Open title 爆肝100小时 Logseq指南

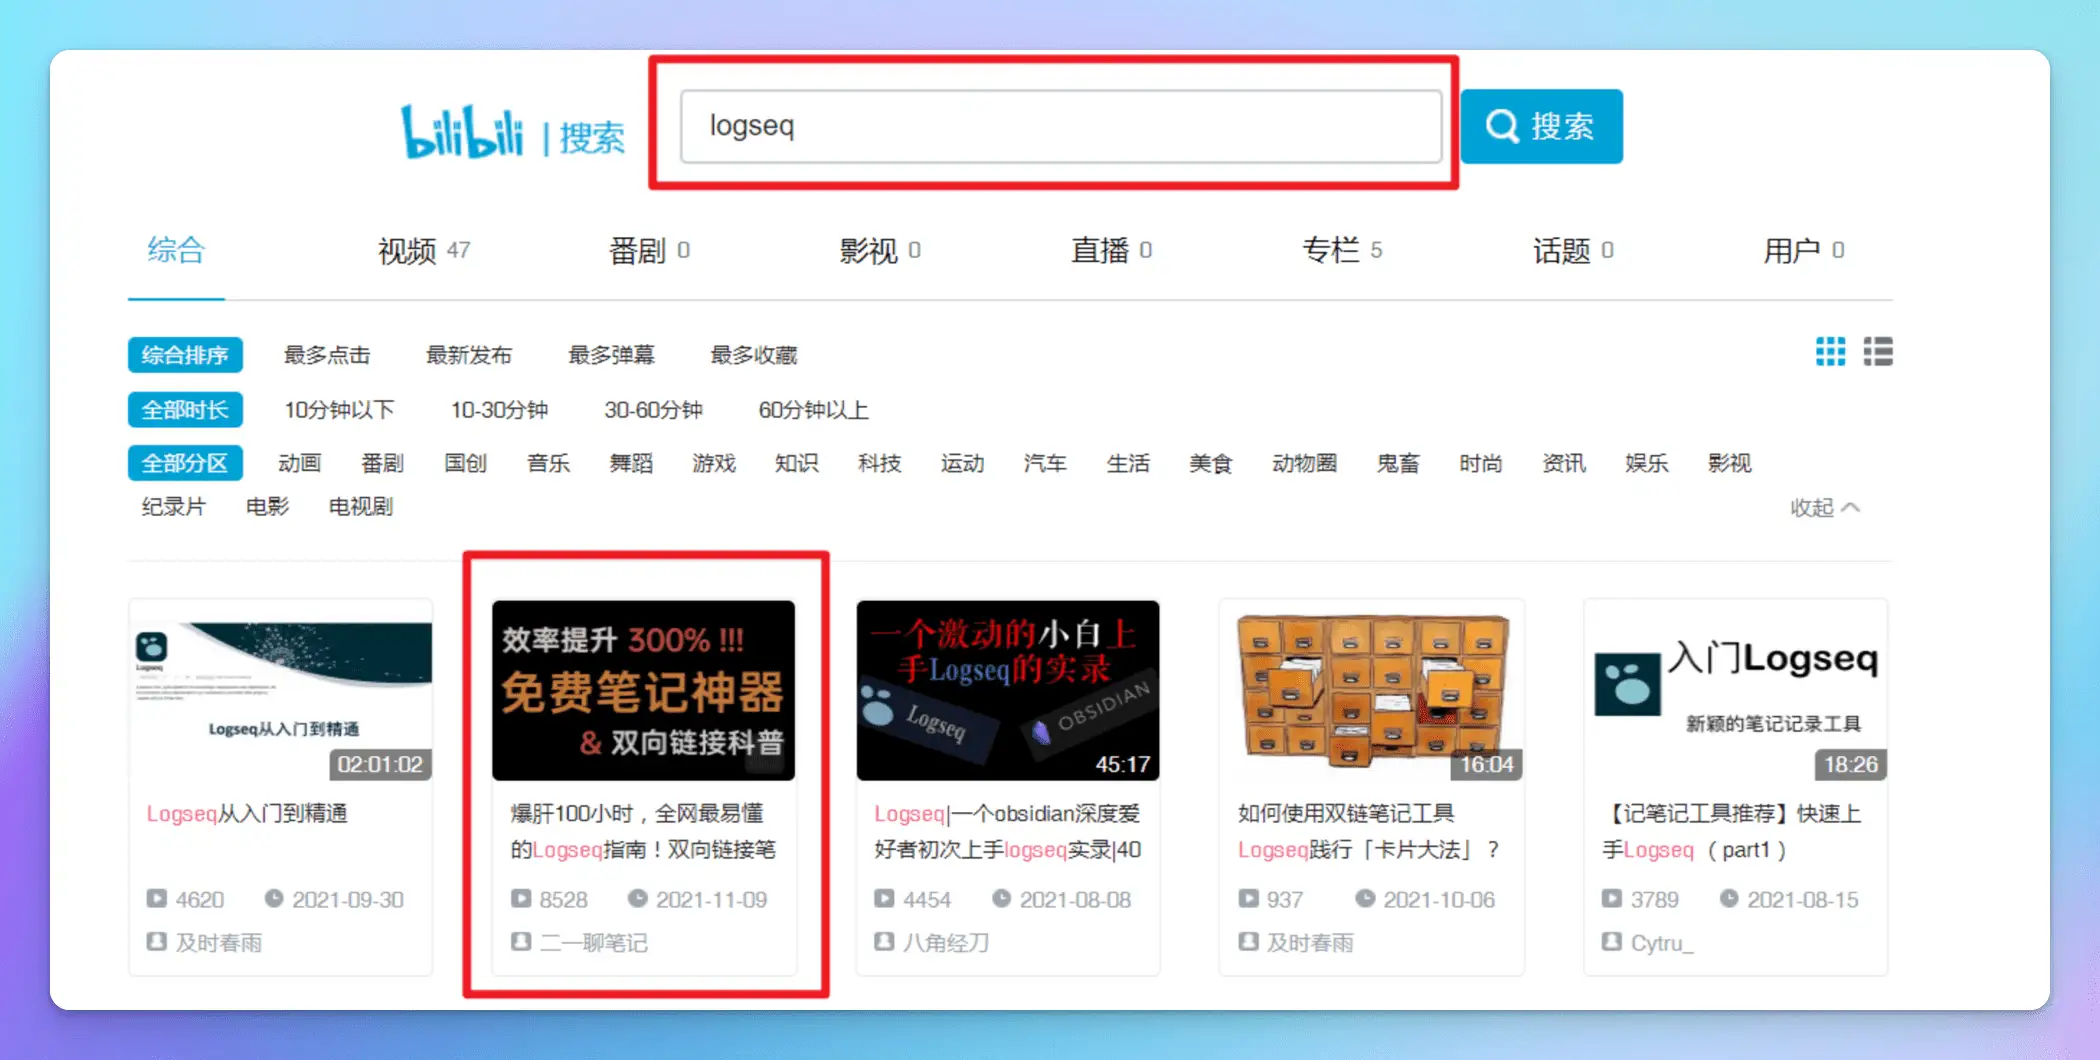coord(643,832)
